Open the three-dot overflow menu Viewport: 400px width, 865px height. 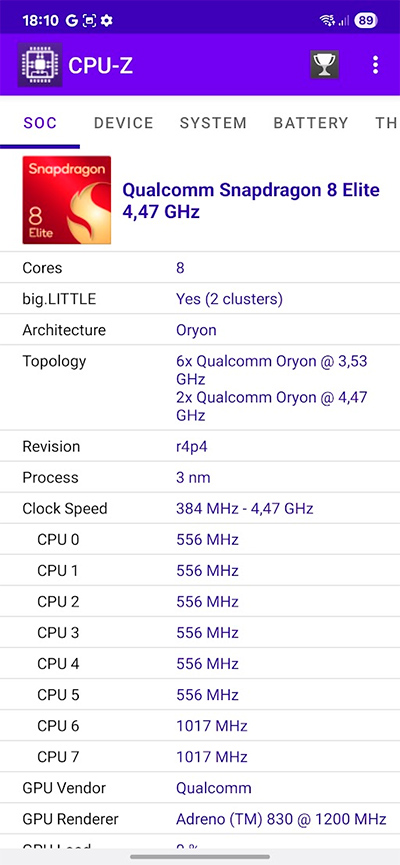point(376,65)
